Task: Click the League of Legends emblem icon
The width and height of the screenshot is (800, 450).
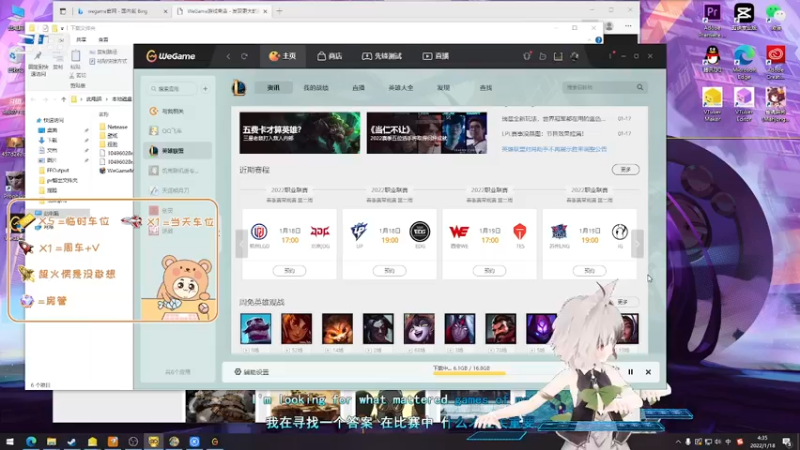Action: (x=239, y=88)
